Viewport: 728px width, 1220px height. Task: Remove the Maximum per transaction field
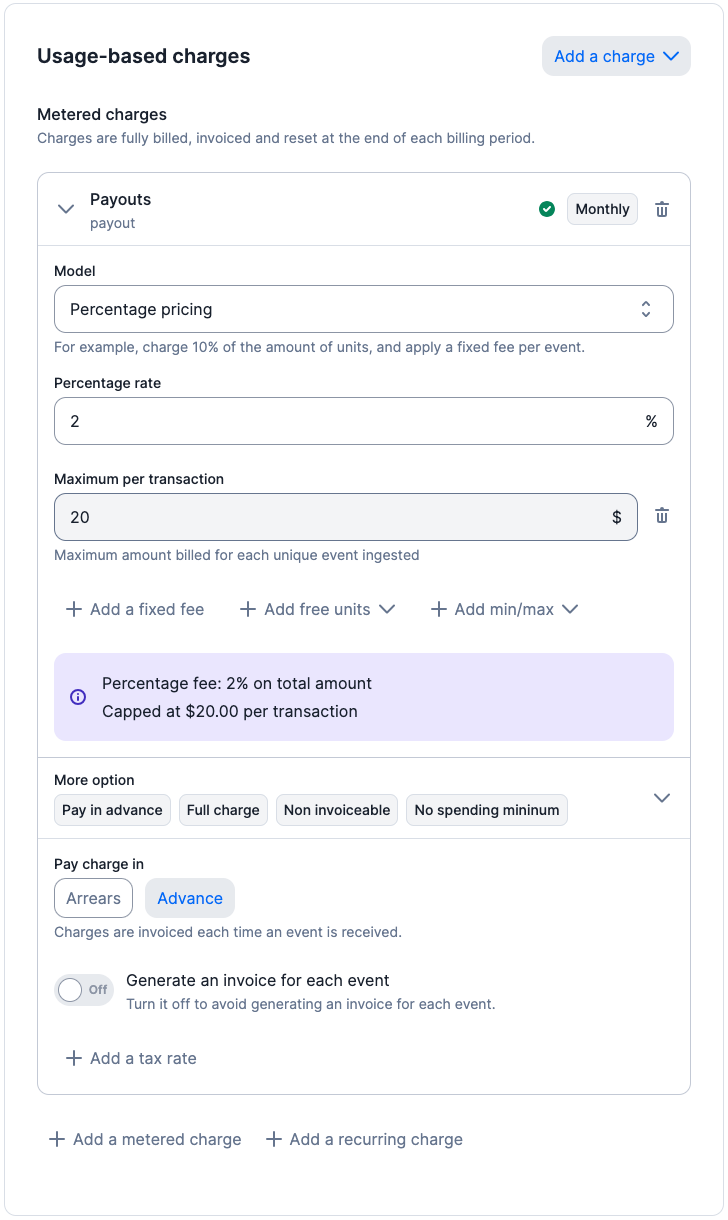tap(662, 516)
